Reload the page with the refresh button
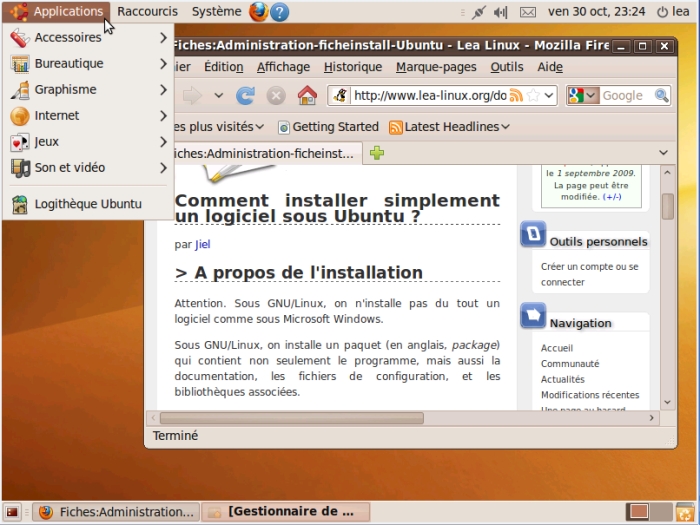This screenshot has height=525, width=700. coord(245,96)
